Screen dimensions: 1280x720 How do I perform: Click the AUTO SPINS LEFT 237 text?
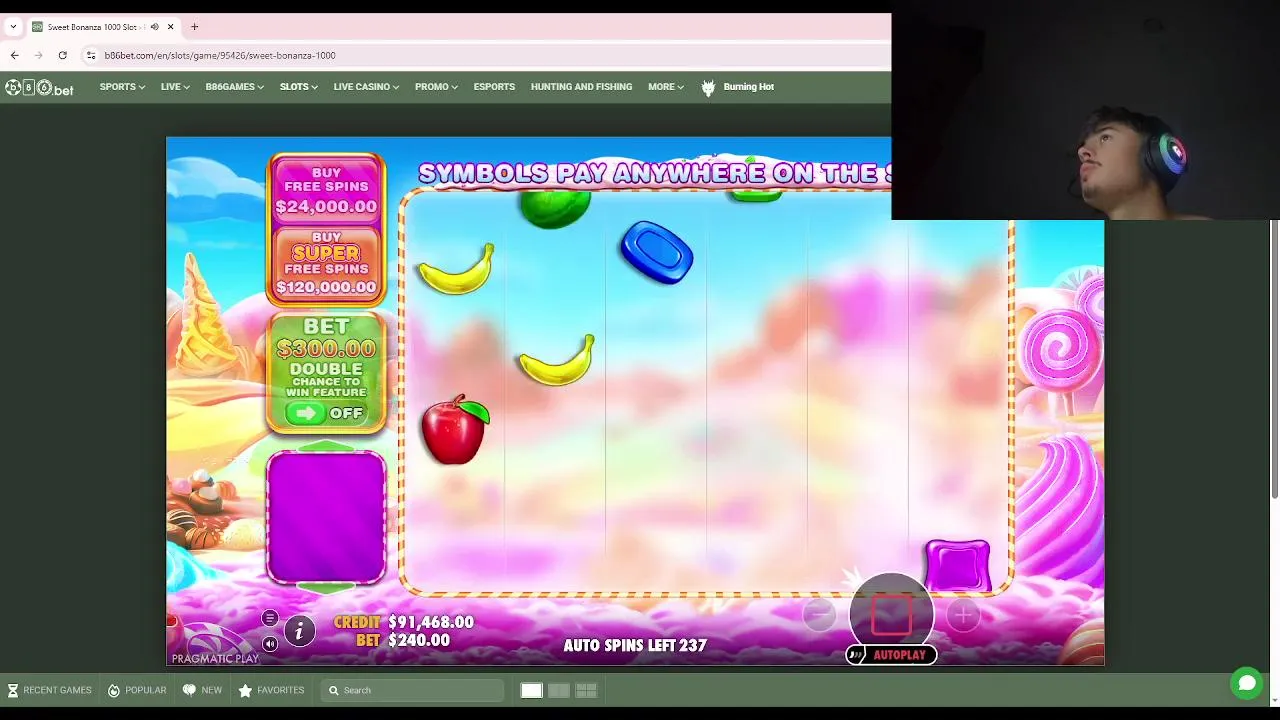click(635, 646)
